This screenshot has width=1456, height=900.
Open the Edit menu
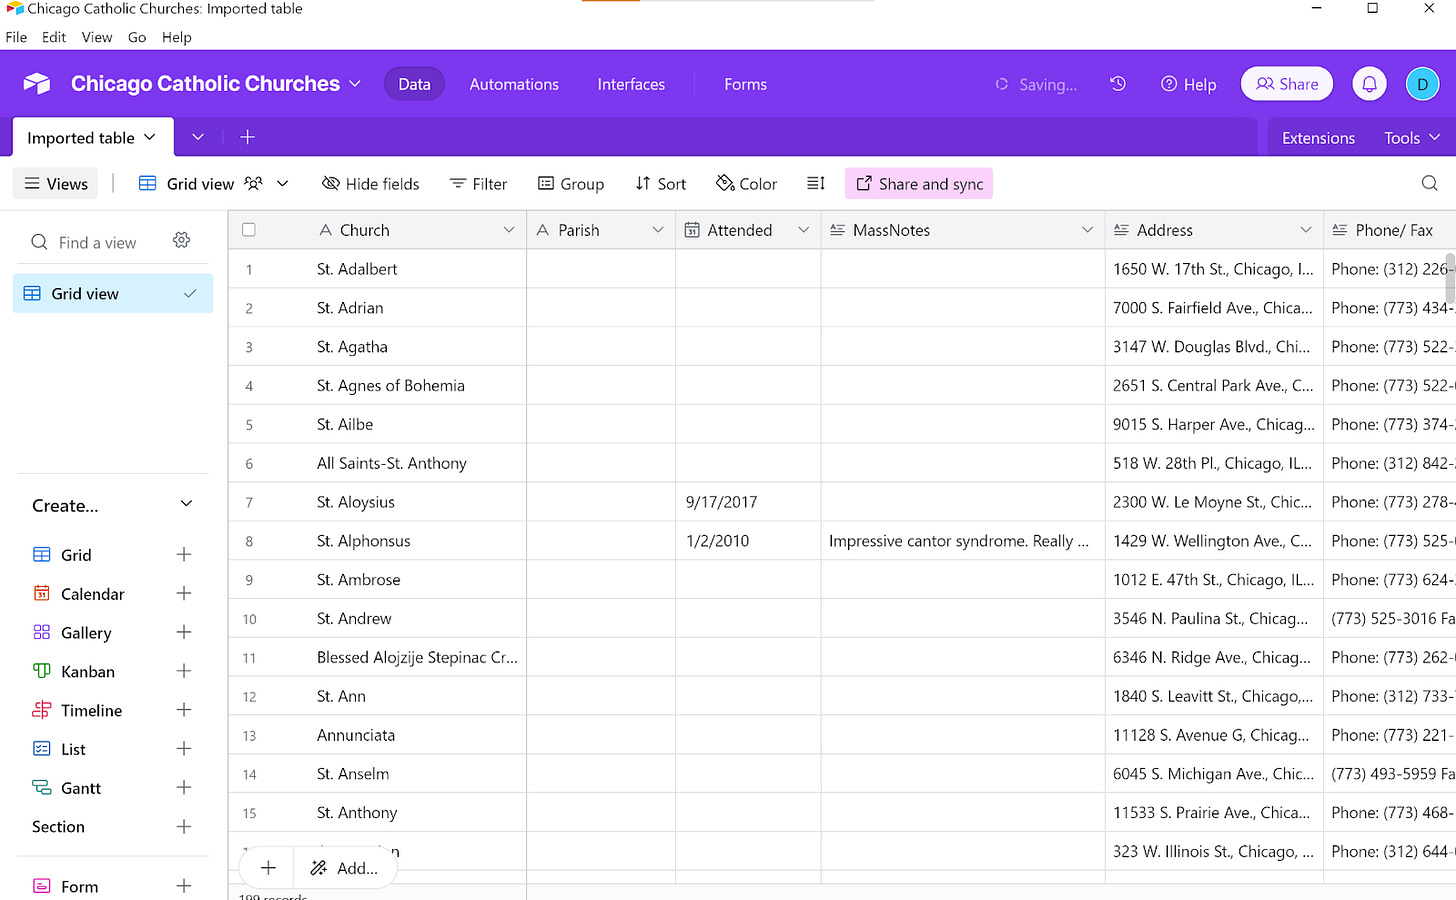[54, 37]
